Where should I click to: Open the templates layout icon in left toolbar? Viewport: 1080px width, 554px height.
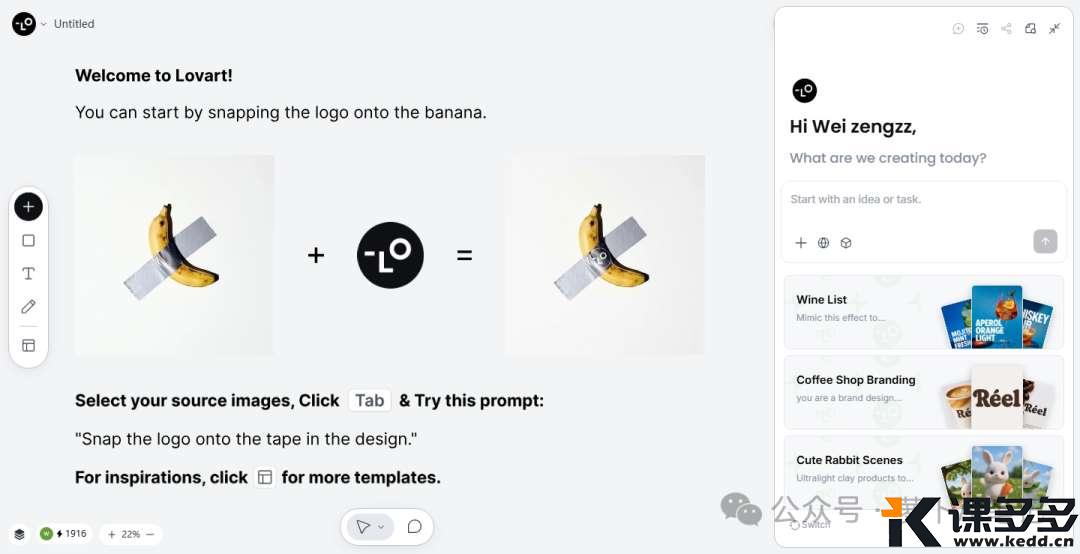[28, 345]
